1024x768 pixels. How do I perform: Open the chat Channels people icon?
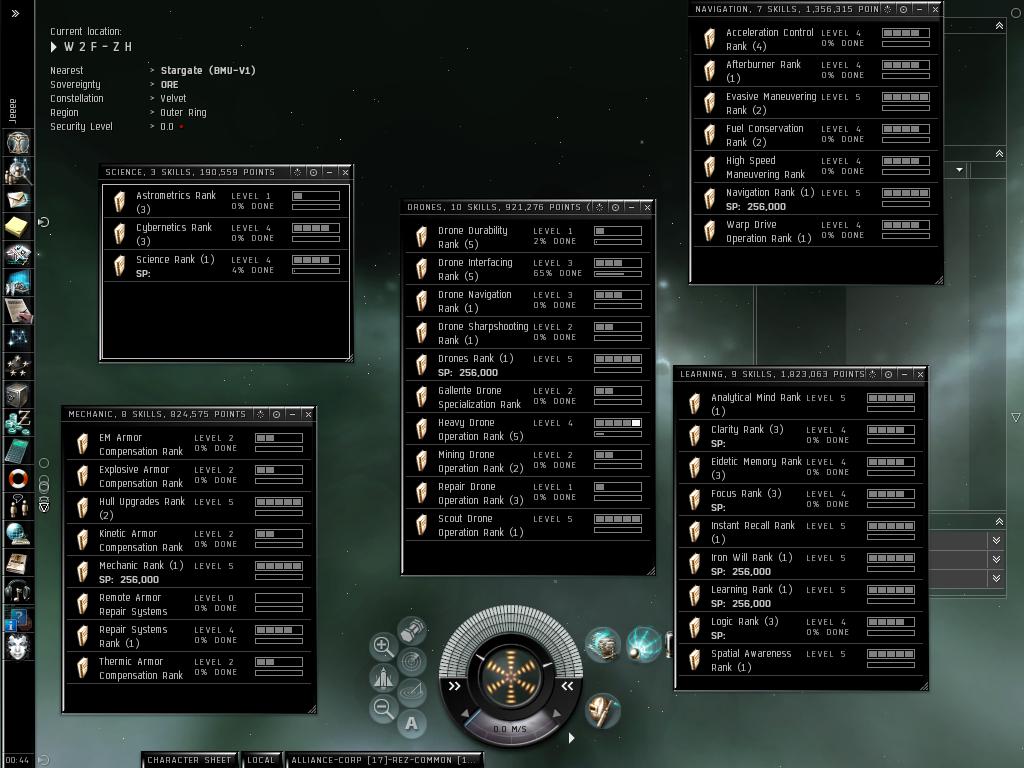tap(18, 507)
